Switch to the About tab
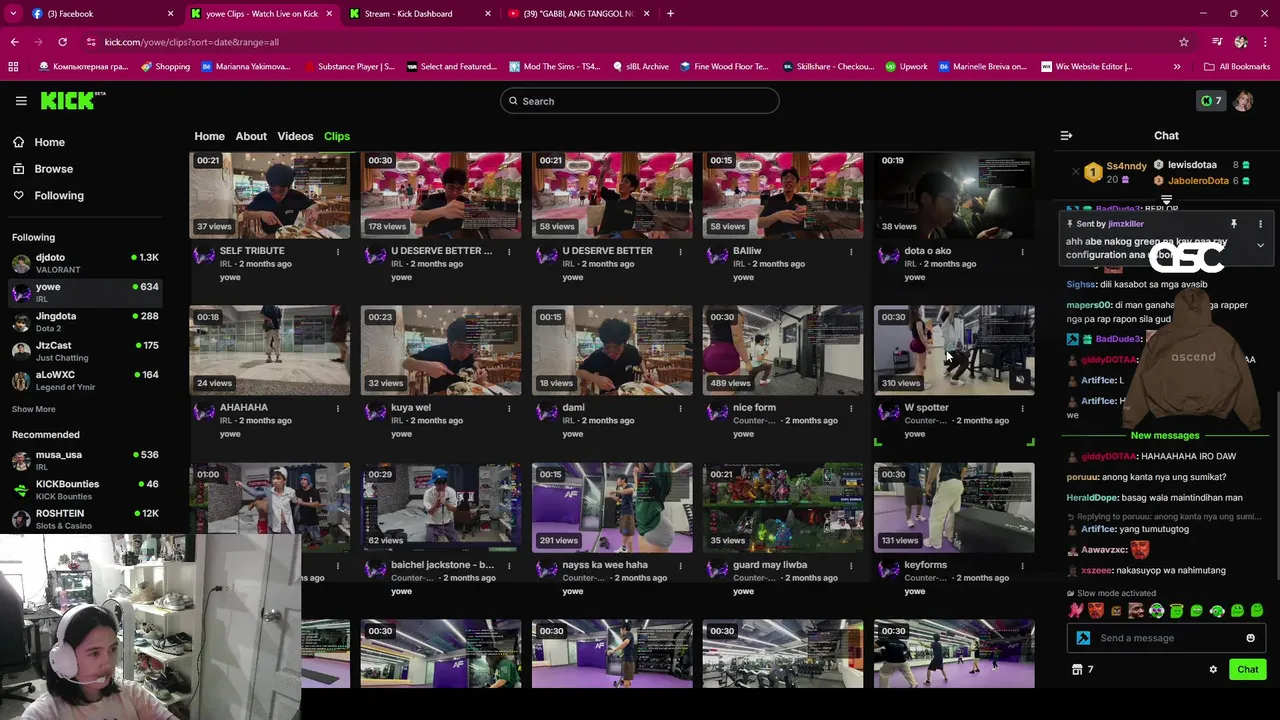 point(251,136)
